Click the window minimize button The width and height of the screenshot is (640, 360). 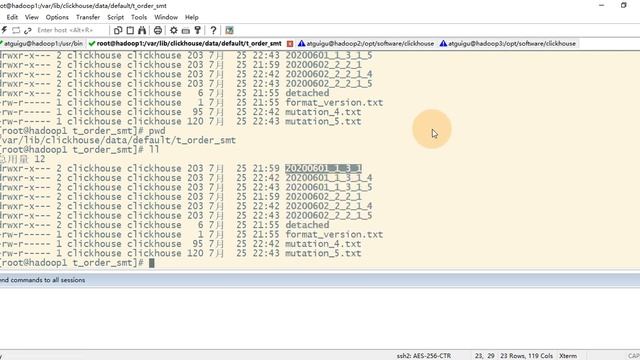(x=602, y=5)
